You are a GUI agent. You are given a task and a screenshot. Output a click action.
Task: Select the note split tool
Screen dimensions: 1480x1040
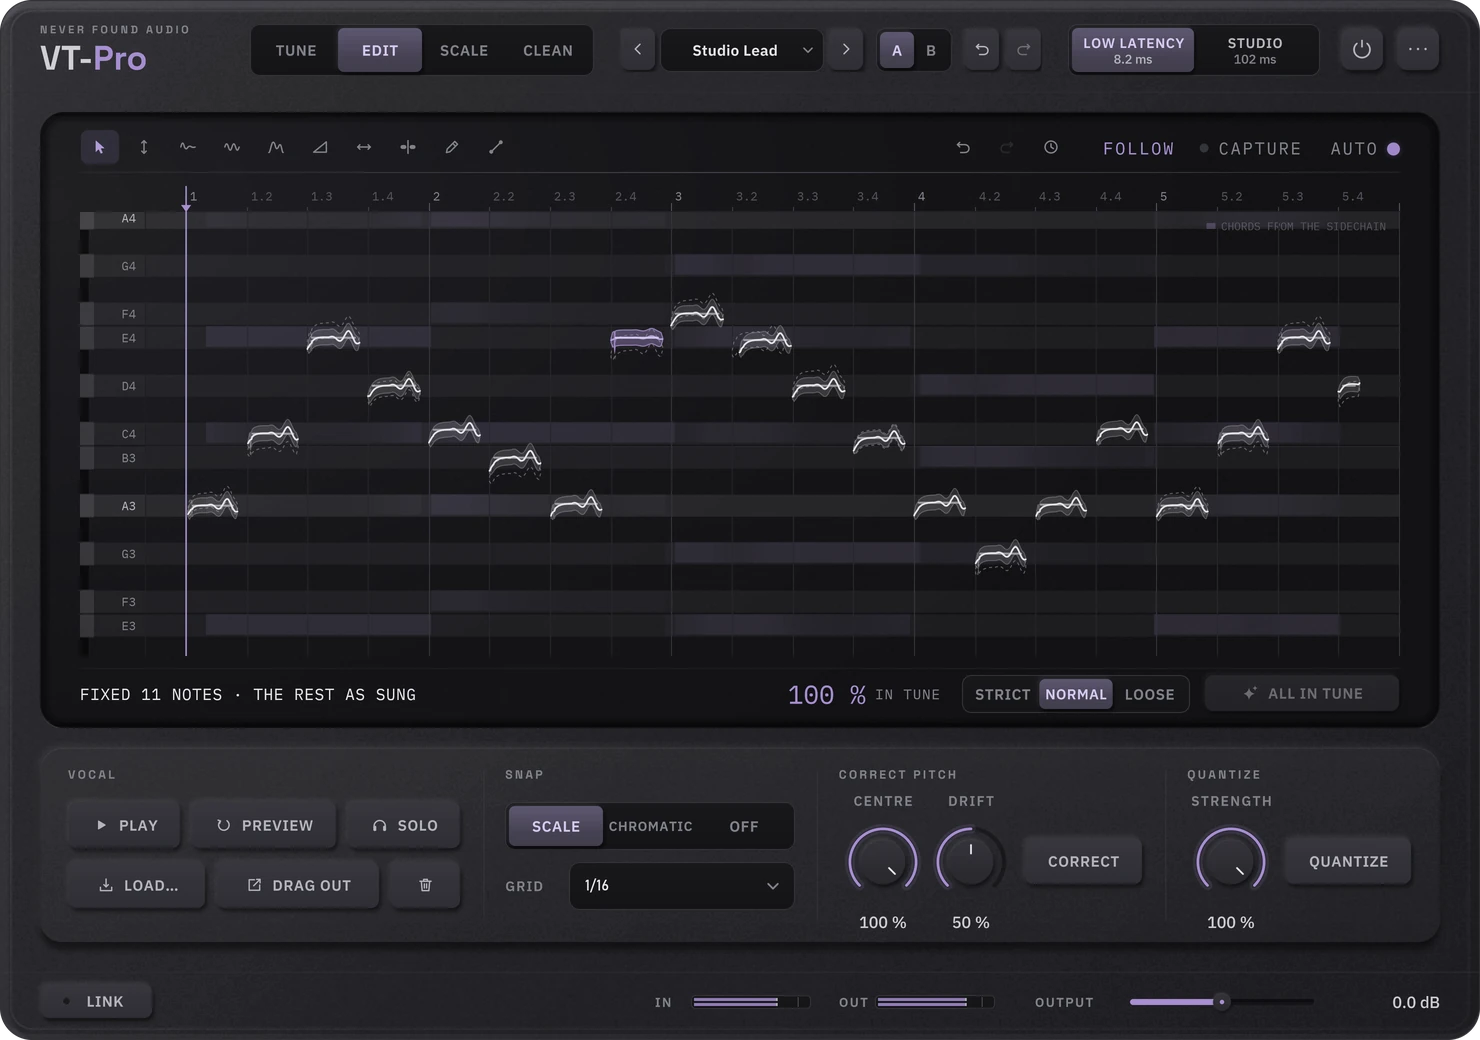408,148
